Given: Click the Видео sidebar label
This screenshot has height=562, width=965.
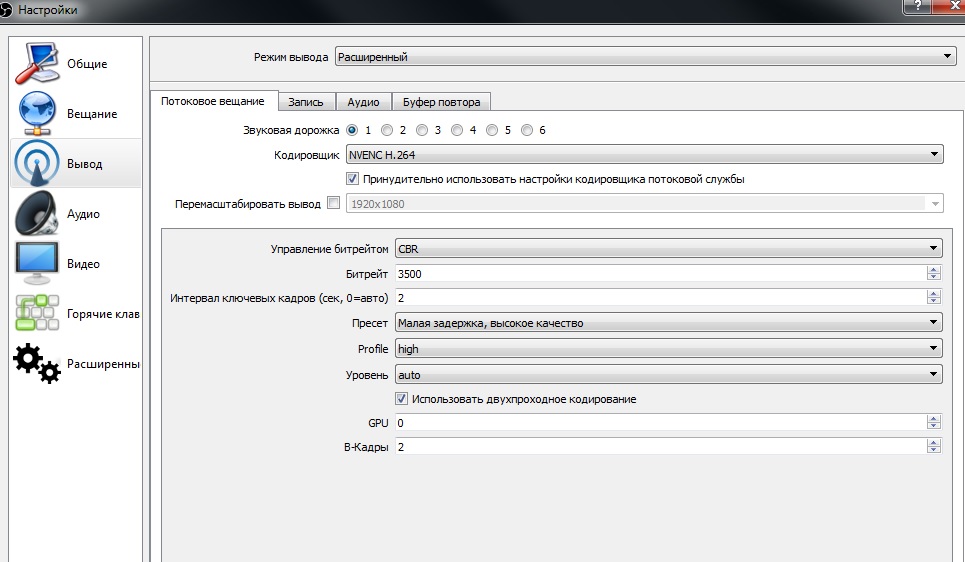Looking at the screenshot, I should (83, 263).
